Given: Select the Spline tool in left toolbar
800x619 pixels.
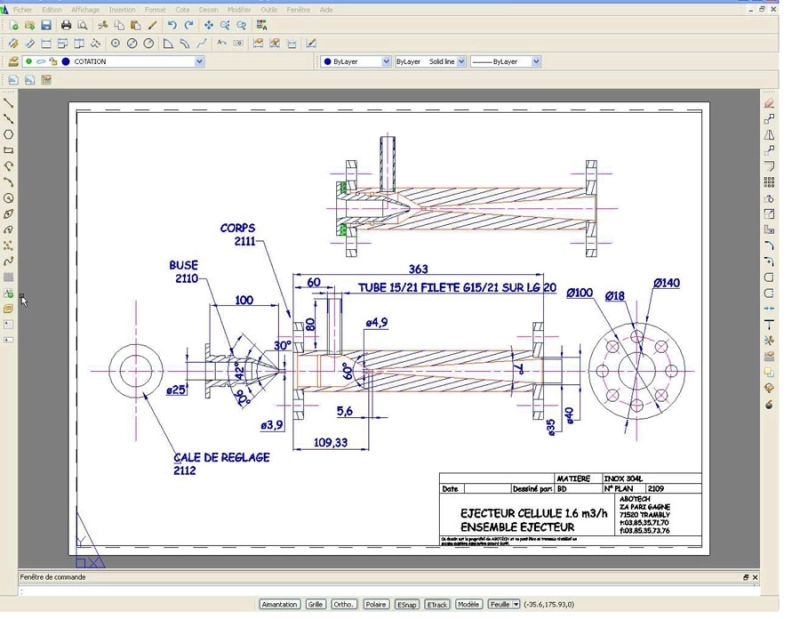Looking at the screenshot, I should pyautogui.click(x=8, y=261).
